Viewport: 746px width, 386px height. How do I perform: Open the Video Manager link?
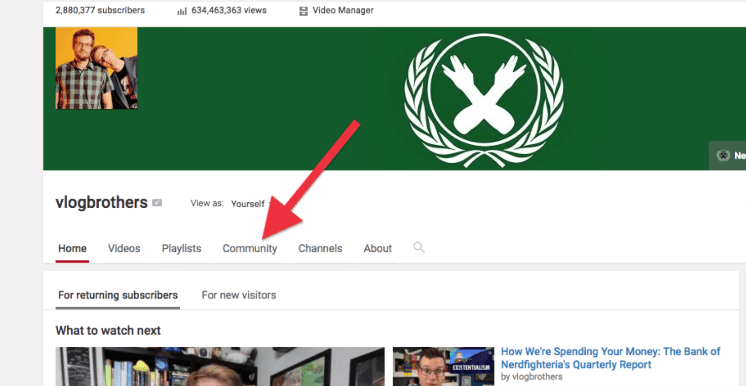(343, 10)
